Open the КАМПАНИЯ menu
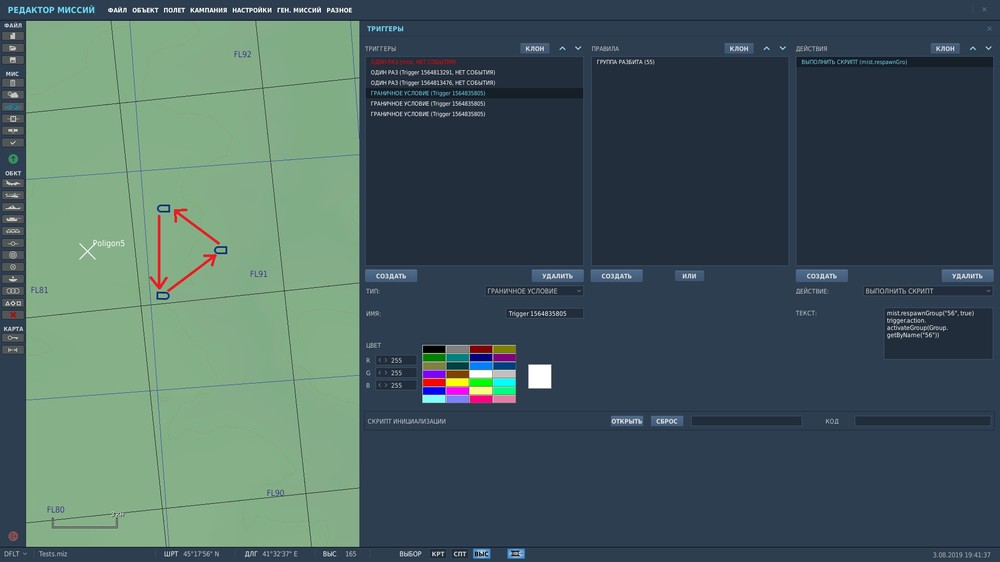Screen dimensions: 1000x562 [x=209, y=9]
